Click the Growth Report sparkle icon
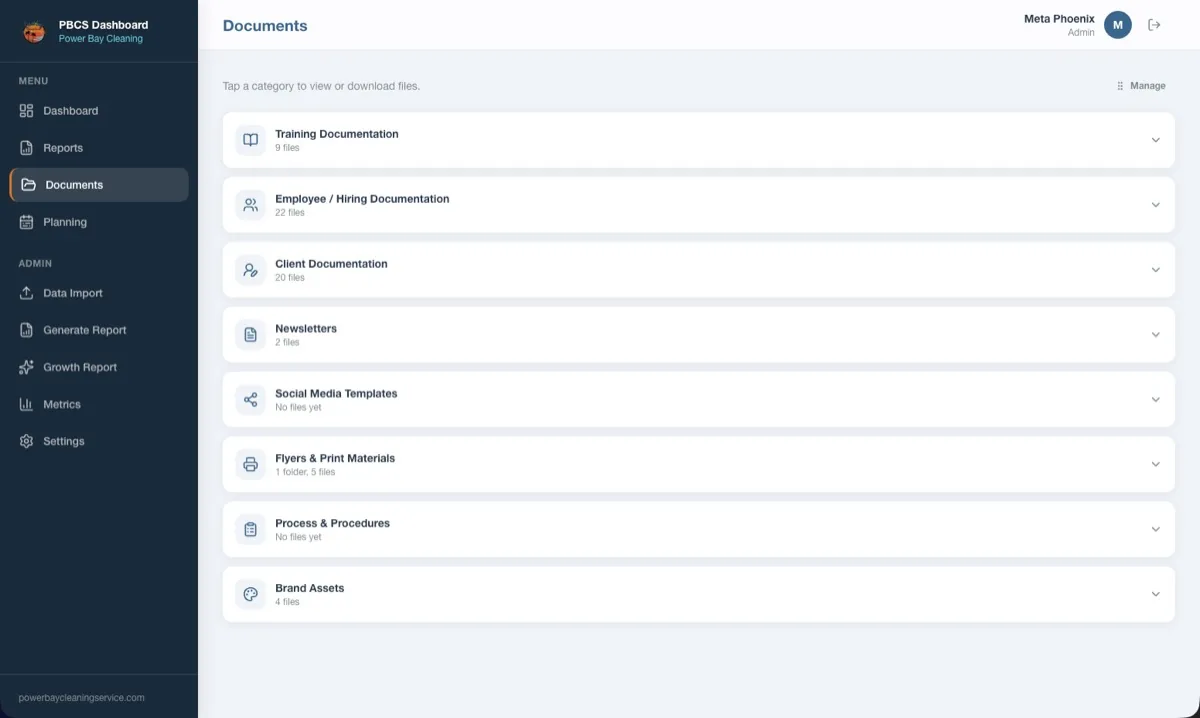This screenshot has width=1200, height=718. click(x=27, y=367)
